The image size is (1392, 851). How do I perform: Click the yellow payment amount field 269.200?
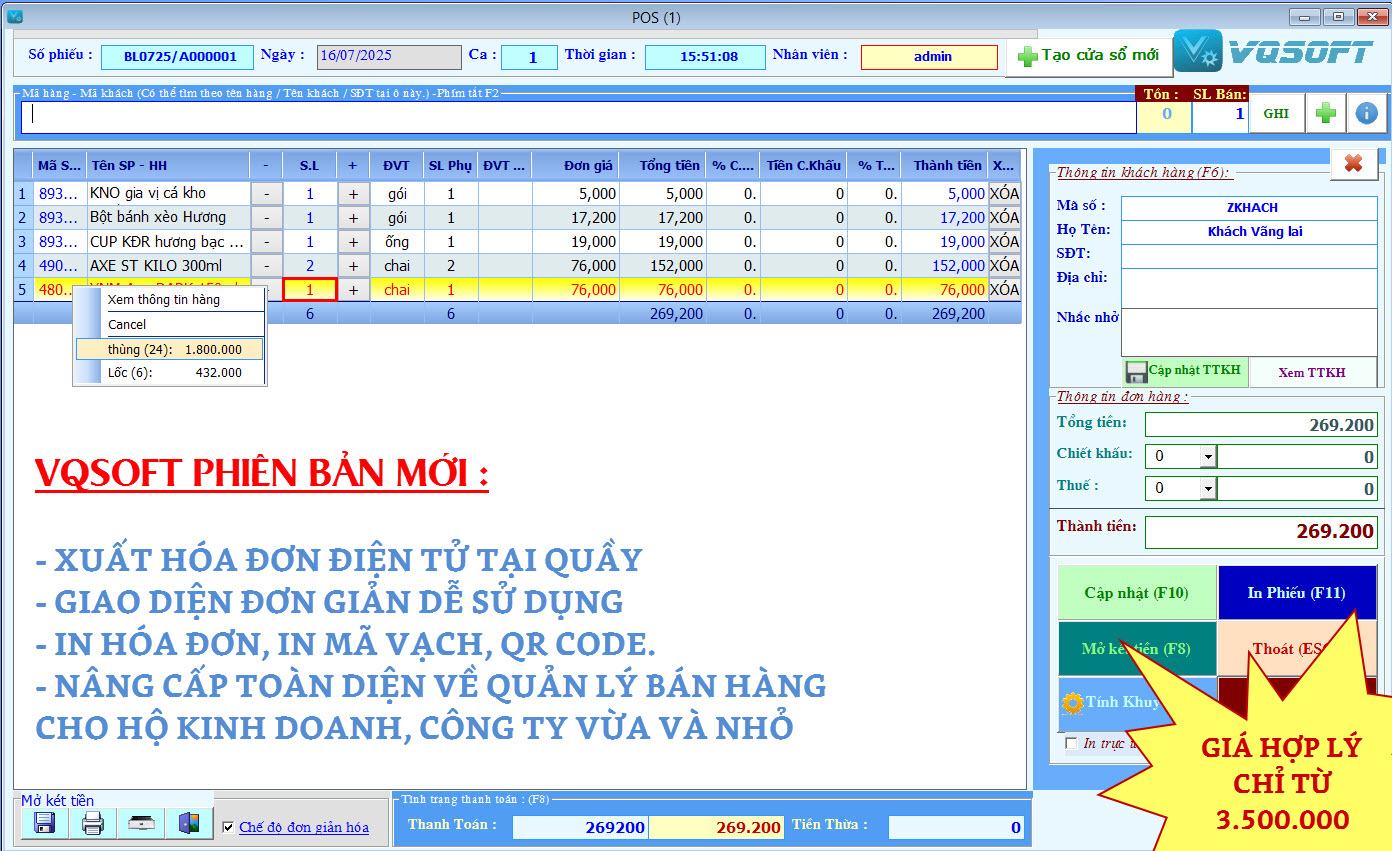click(716, 827)
